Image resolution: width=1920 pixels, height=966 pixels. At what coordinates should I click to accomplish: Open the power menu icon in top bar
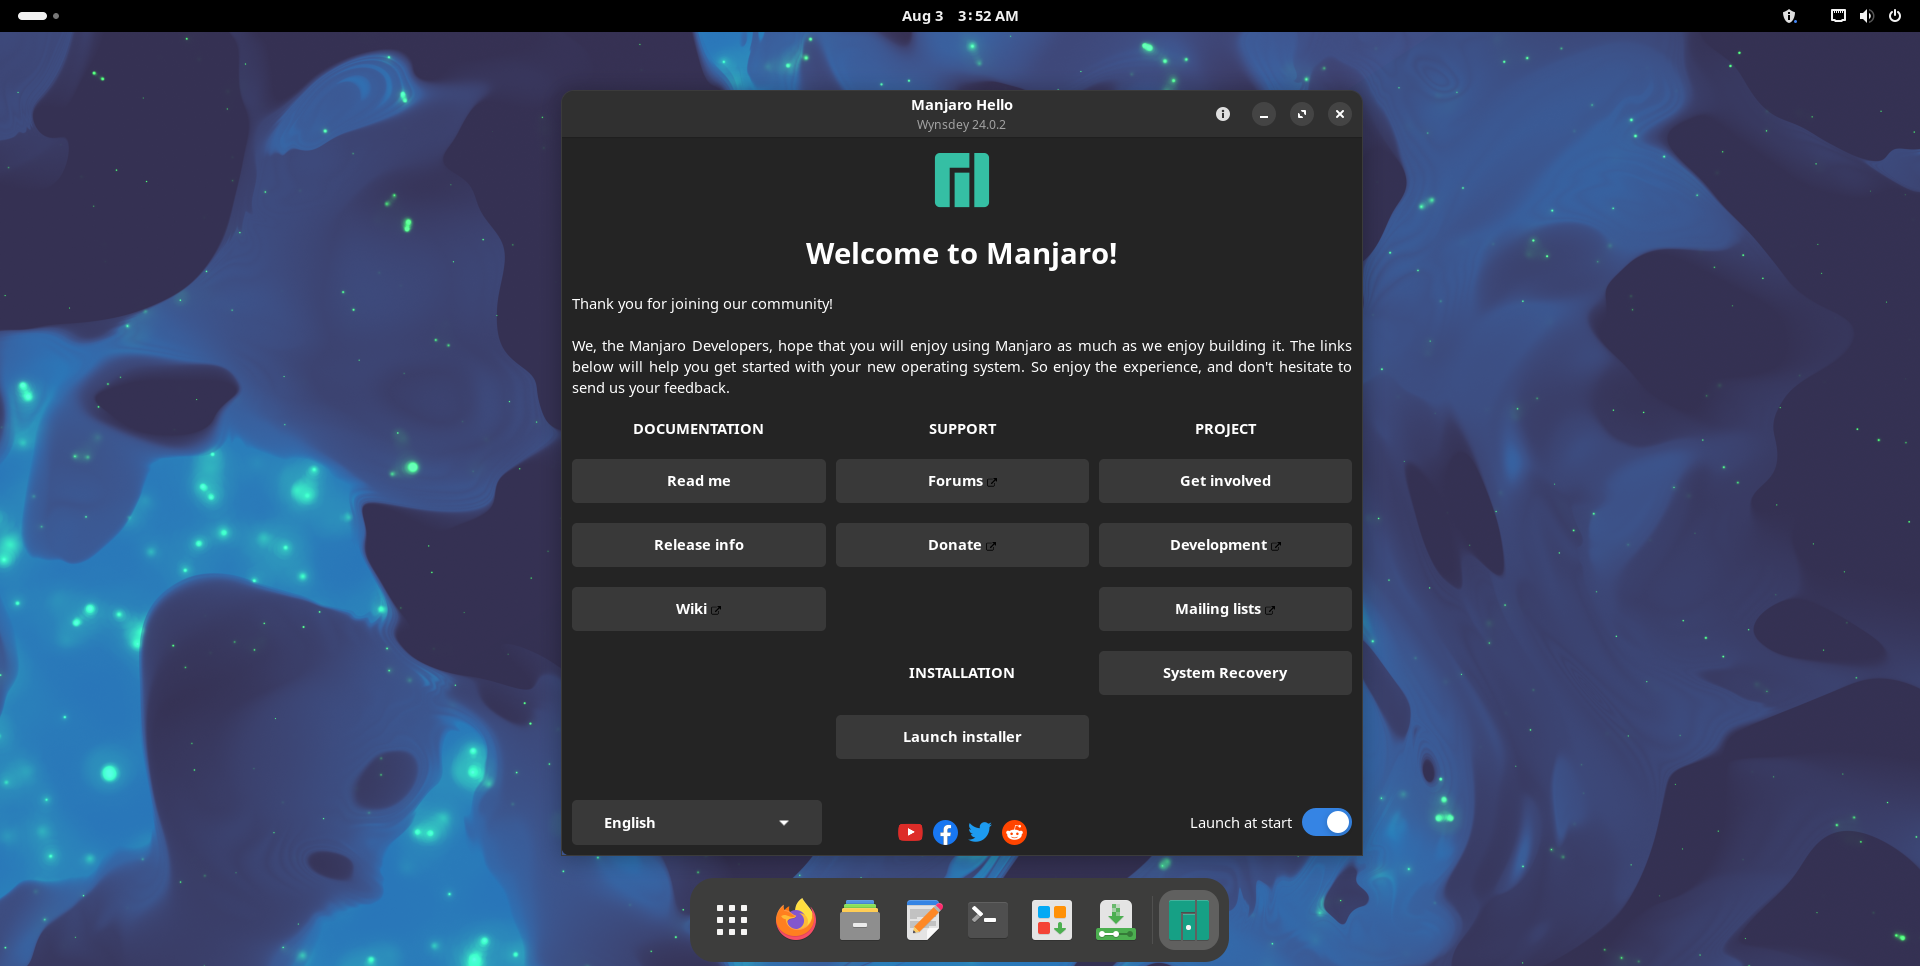click(x=1895, y=16)
